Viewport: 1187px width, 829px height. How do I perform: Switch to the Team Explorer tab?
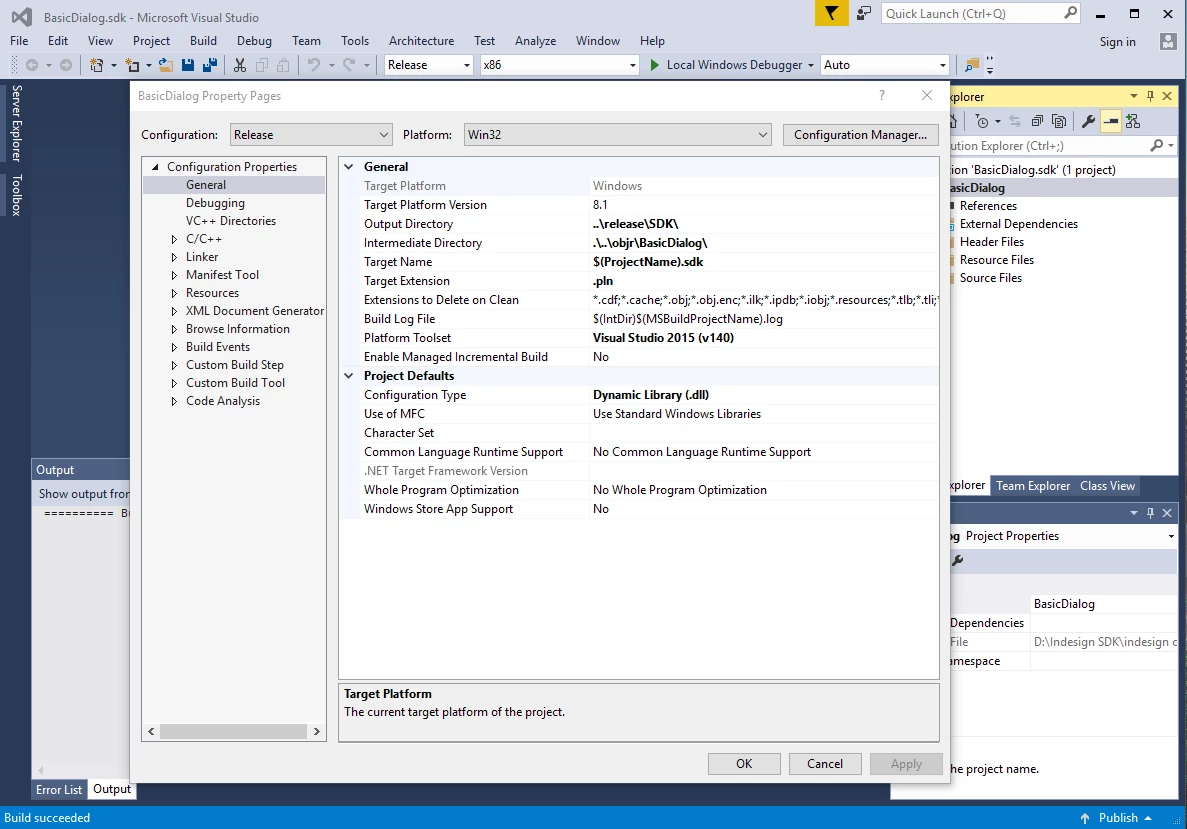click(1033, 486)
